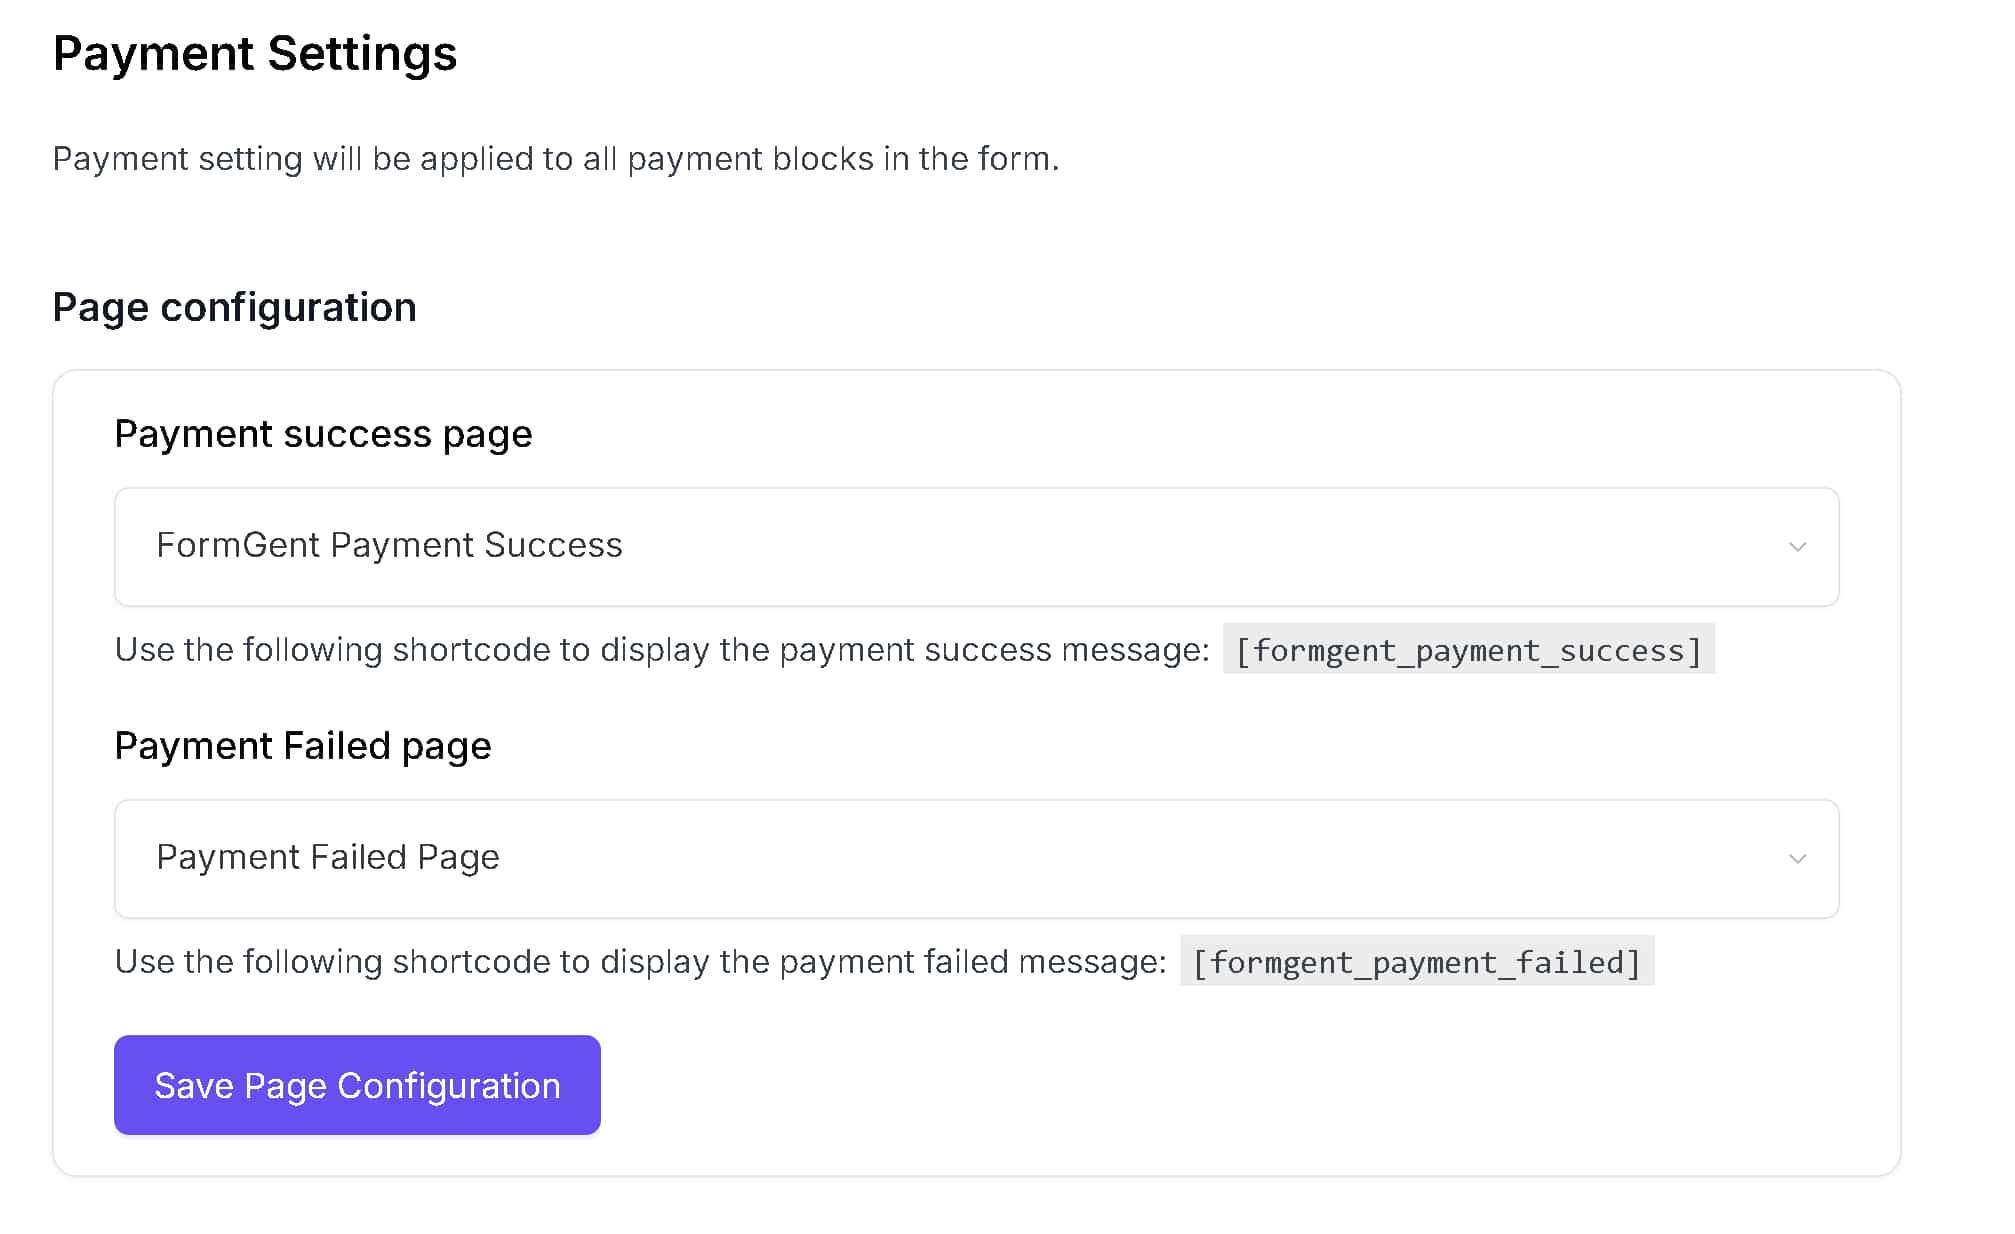Click the Page configuration heading
This screenshot has height=1234, width=2015.
pyautogui.click(x=234, y=307)
